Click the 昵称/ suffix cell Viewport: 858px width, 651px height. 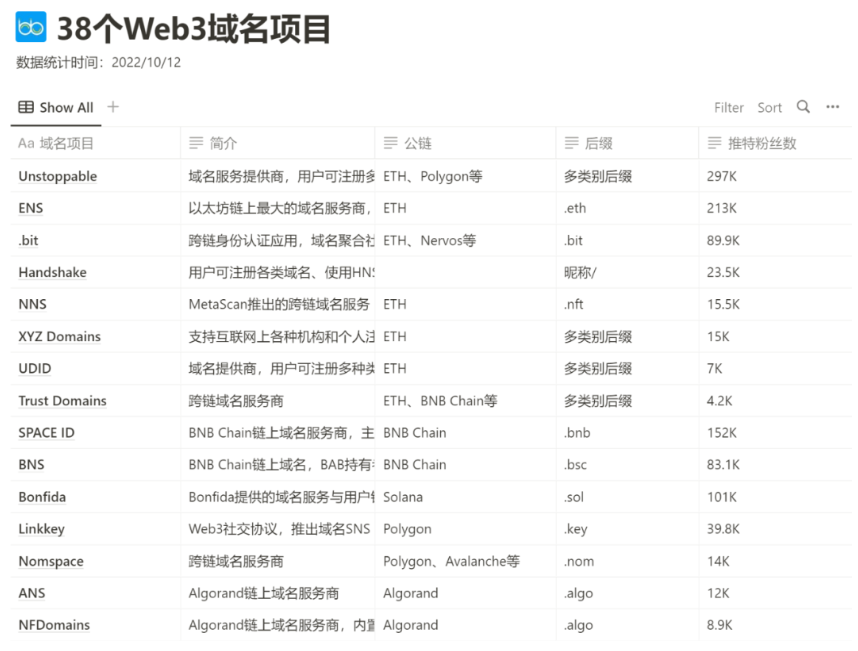click(x=628, y=272)
